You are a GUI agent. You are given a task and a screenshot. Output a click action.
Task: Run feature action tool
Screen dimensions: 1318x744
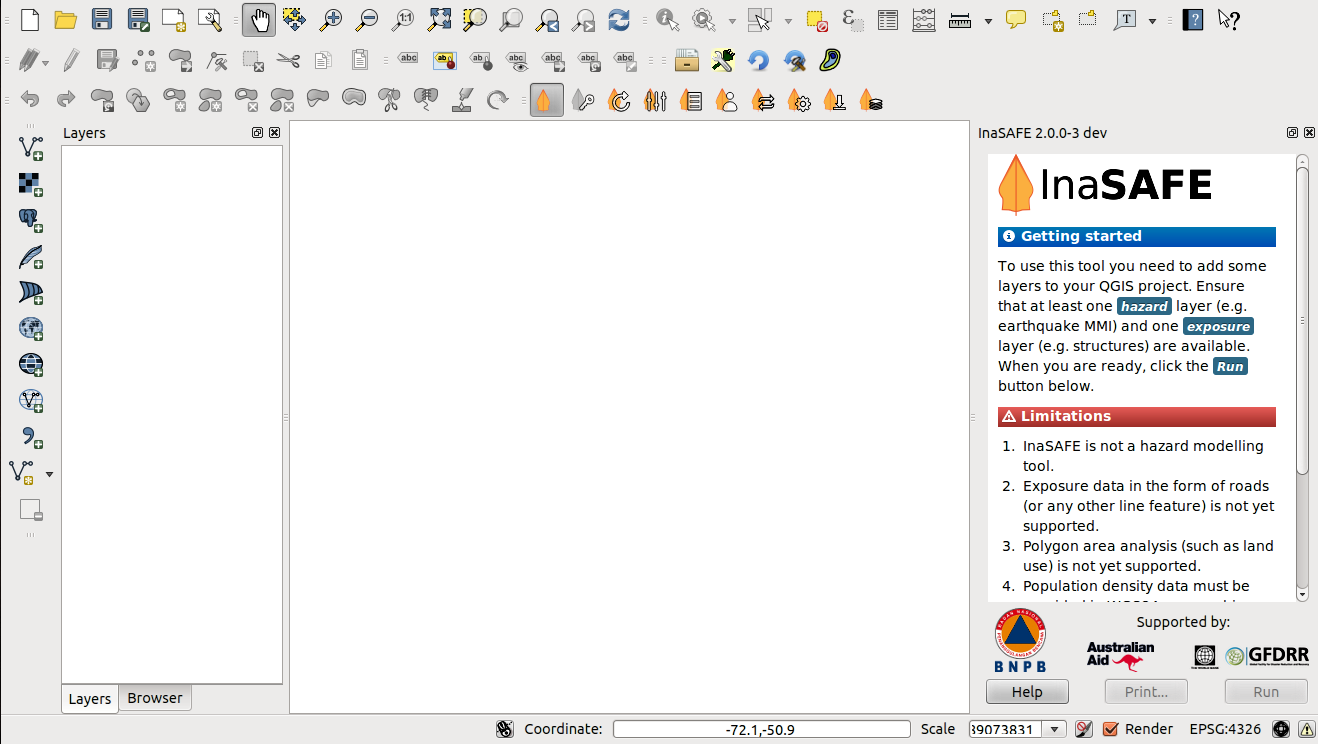(704, 19)
